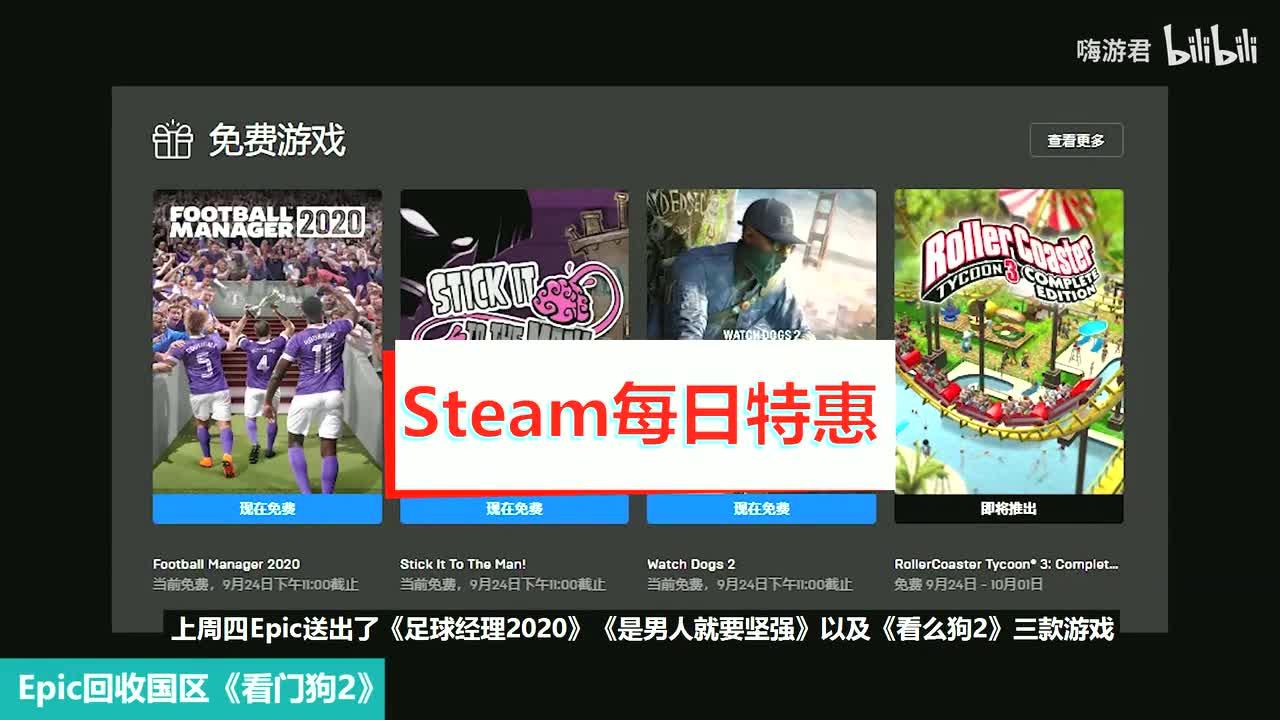Open the Football Manager 2020 title link
1280x720 pixels.
click(x=226, y=564)
